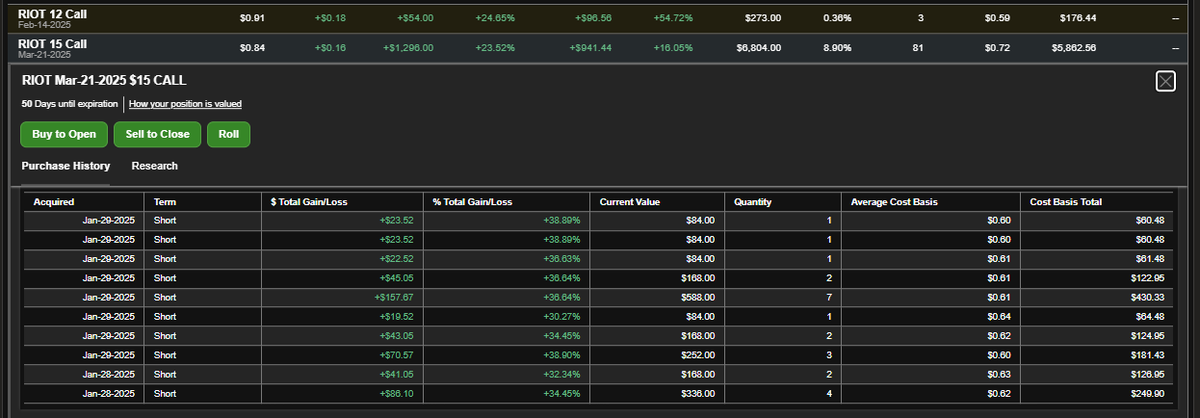This screenshot has width=1200, height=418.
Task: Click the 'RIOT Mar-21-2025 $15 CALL' panel heading
Action: [x=103, y=80]
